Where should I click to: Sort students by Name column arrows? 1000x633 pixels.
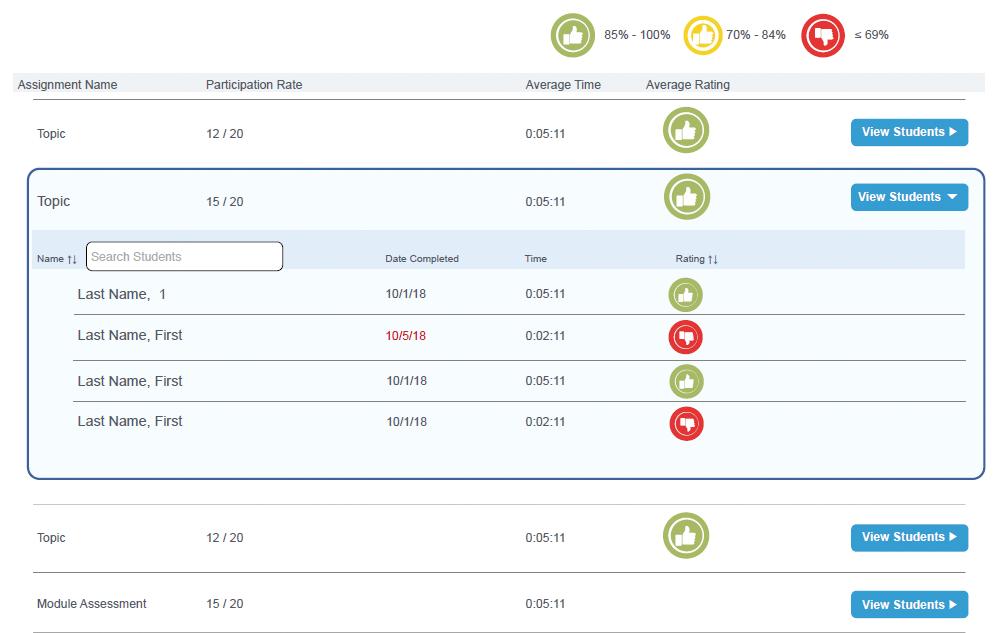(71, 259)
